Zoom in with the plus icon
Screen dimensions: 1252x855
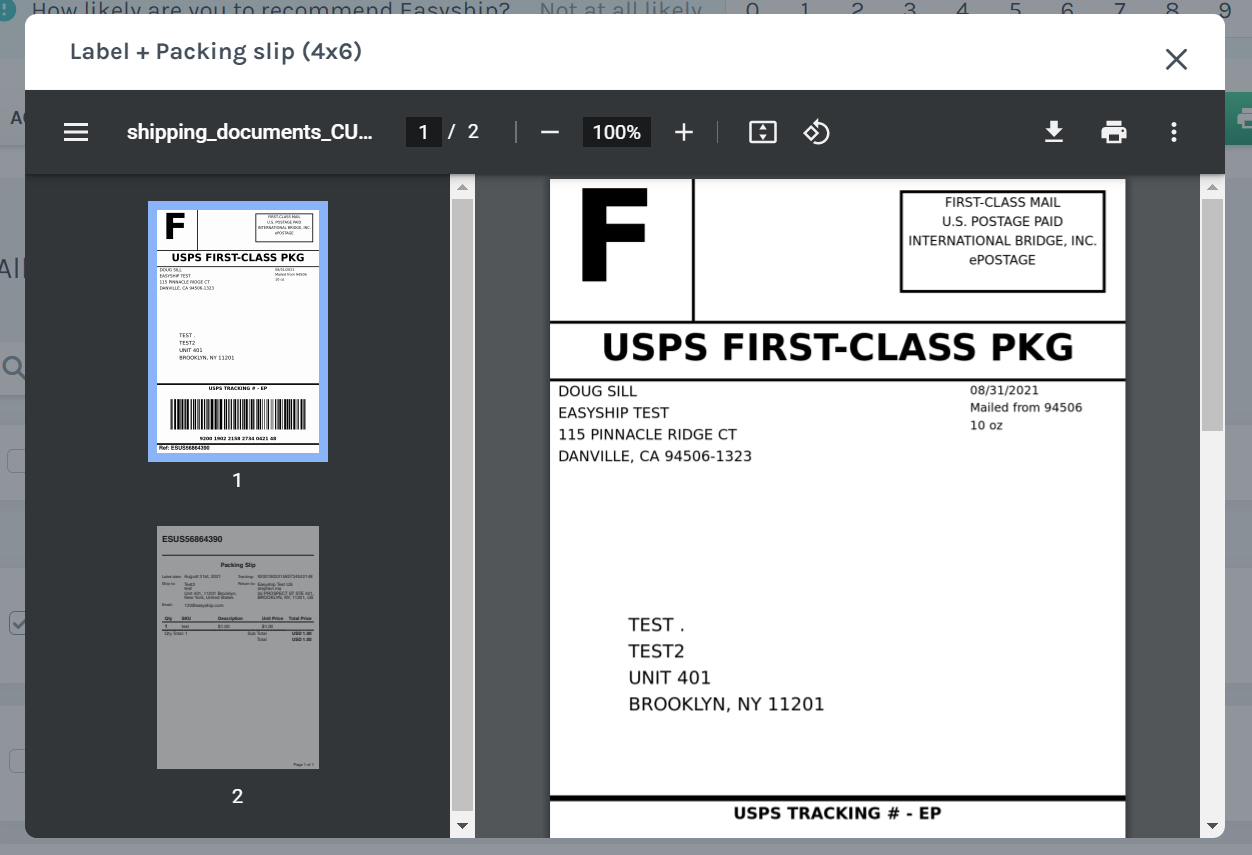pos(683,132)
